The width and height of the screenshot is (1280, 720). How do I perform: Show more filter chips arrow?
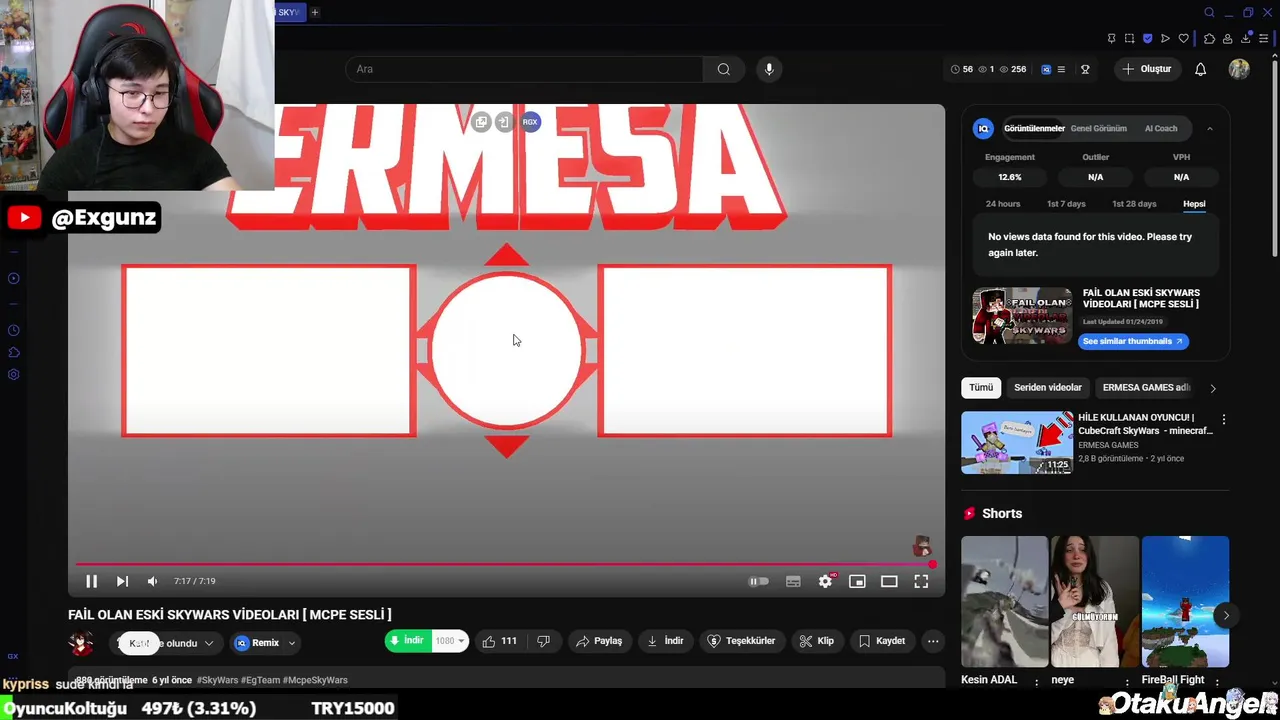[x=1213, y=388]
